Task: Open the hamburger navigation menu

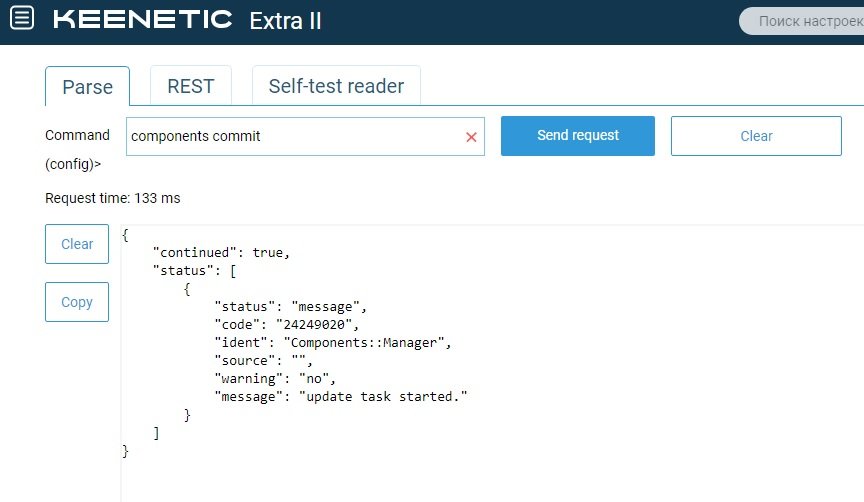Action: (22, 18)
